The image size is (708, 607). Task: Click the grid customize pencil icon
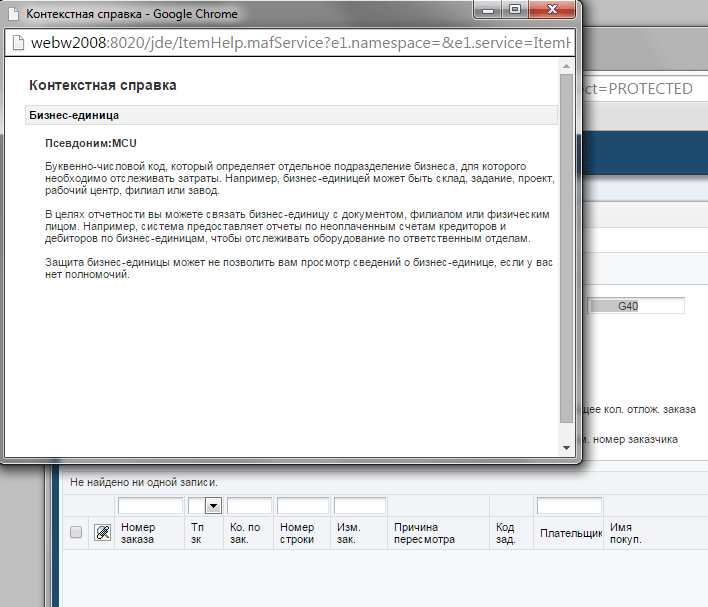[x=101, y=533]
